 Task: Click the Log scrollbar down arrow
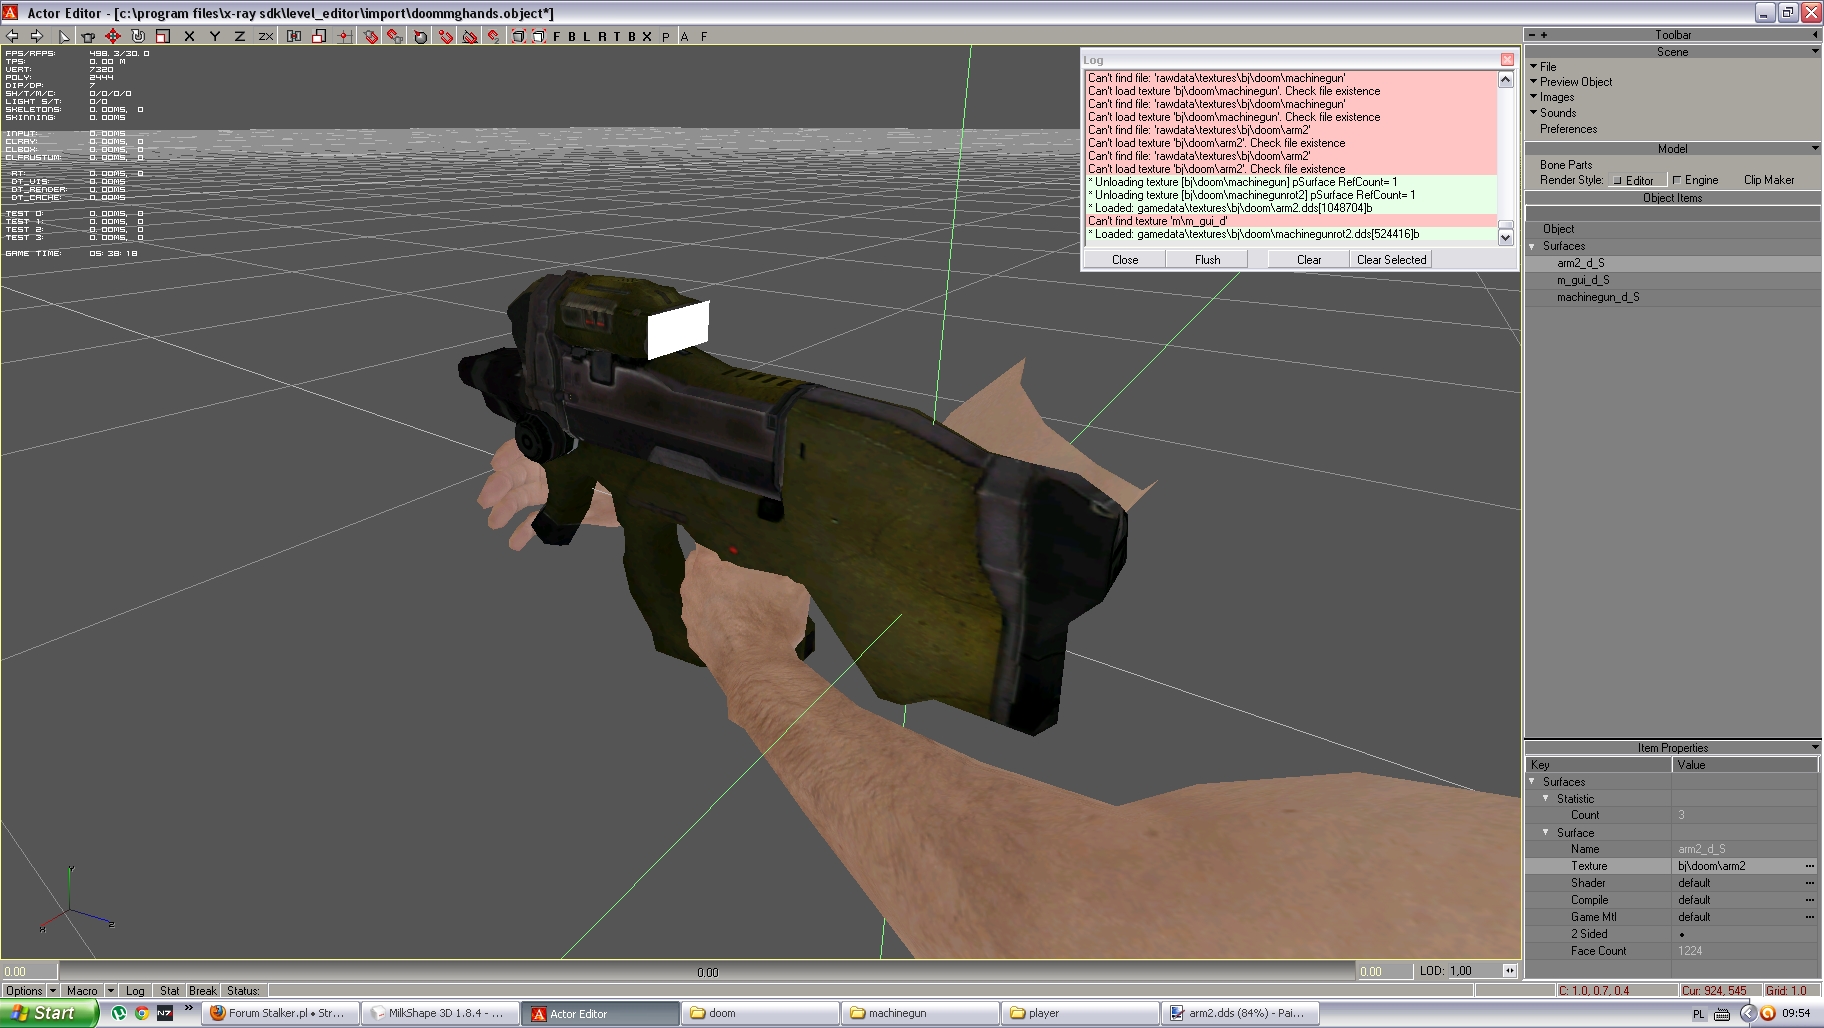coord(1505,237)
